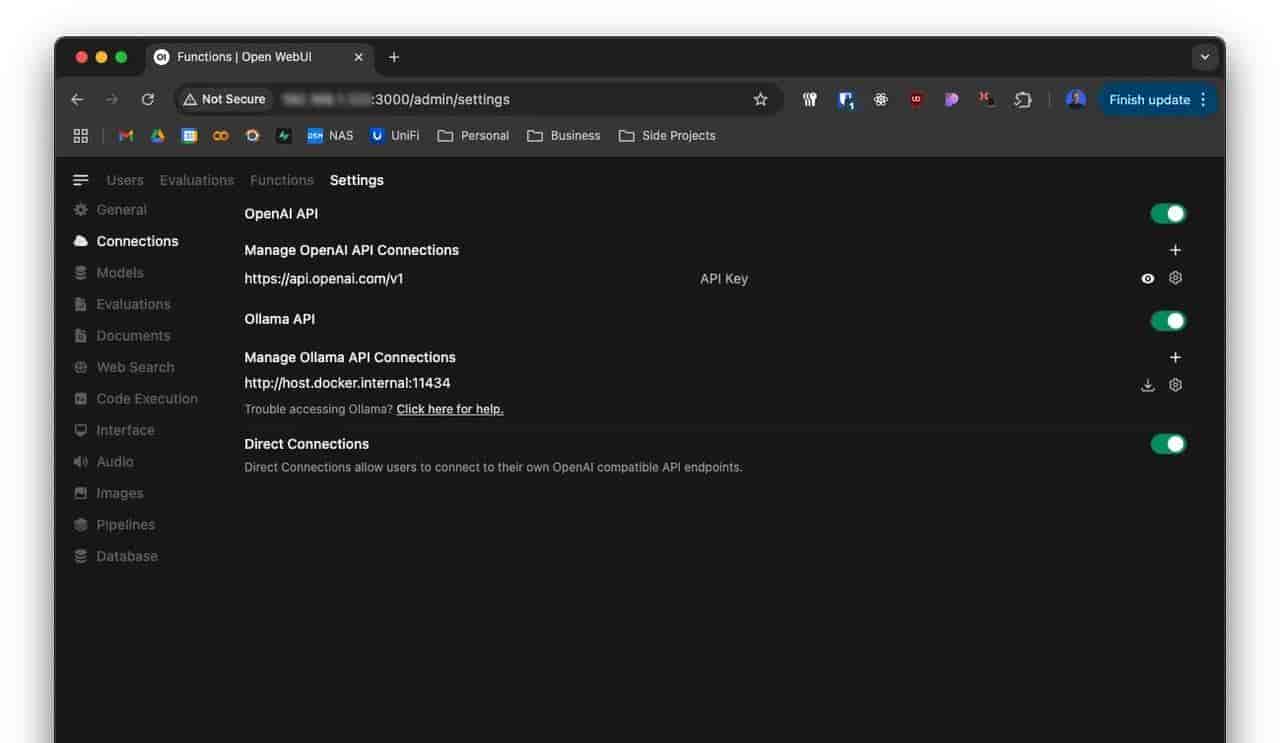The height and width of the screenshot is (743, 1280).
Task: Add a new OpenAI API connection
Action: [x=1175, y=250]
